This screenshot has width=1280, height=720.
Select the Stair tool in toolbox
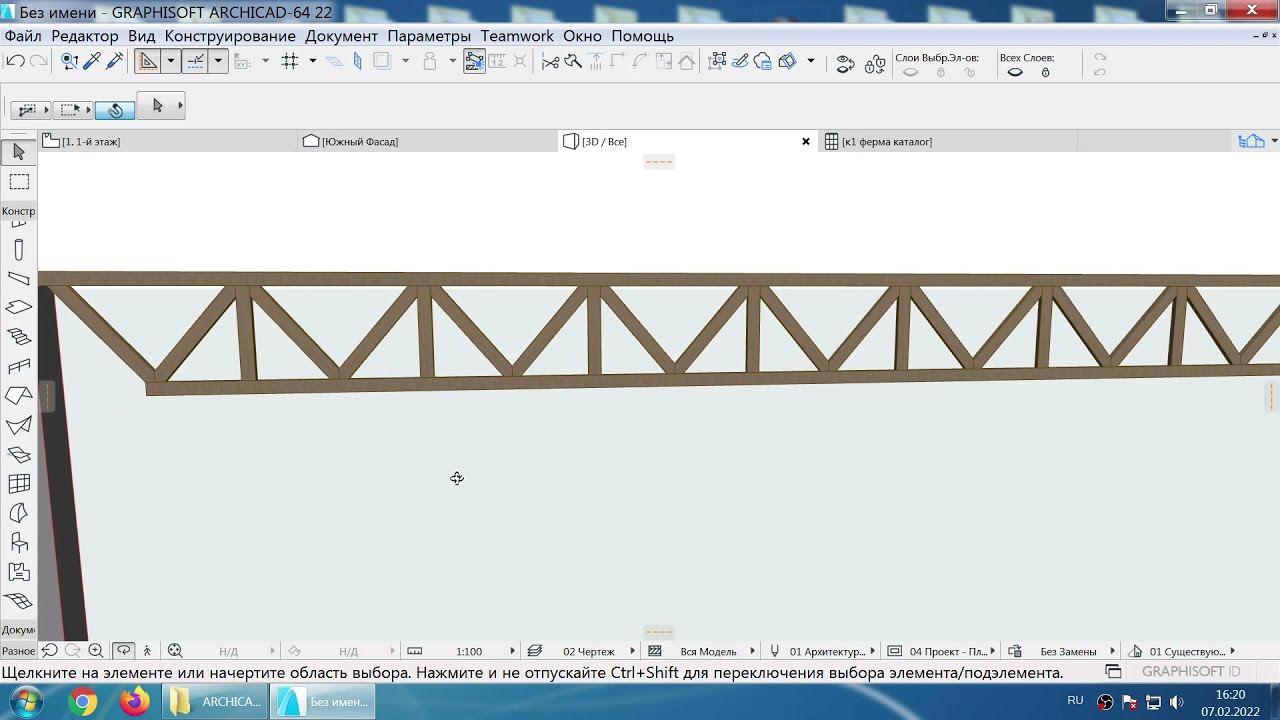[x=19, y=336]
